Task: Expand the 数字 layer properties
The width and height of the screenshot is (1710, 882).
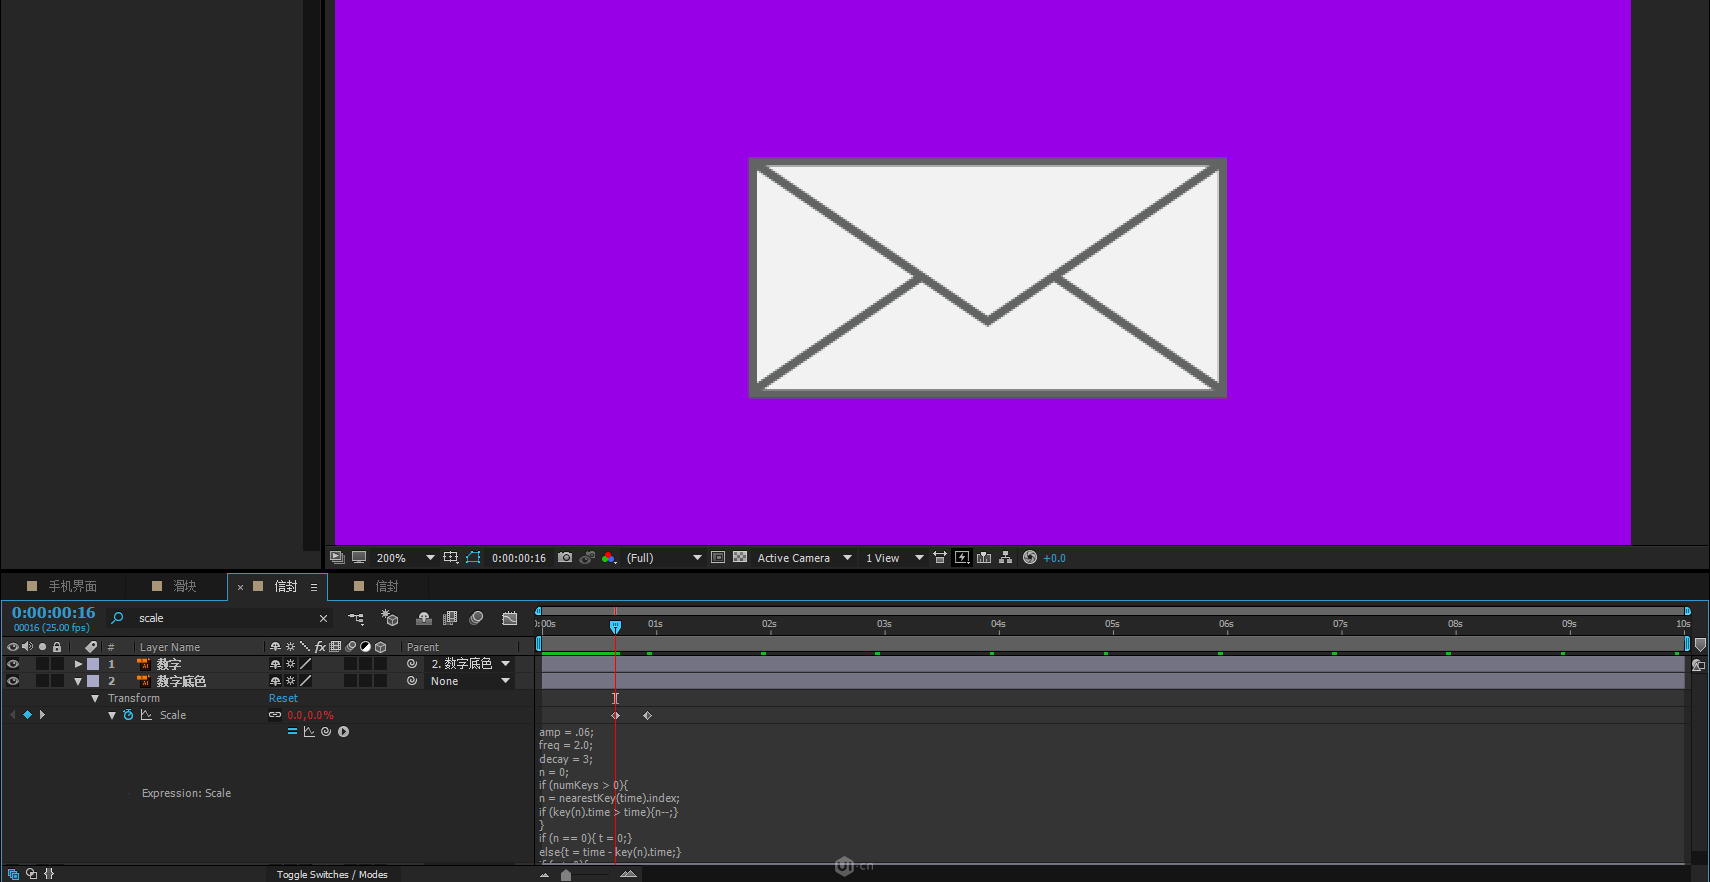Action: pyautogui.click(x=78, y=664)
